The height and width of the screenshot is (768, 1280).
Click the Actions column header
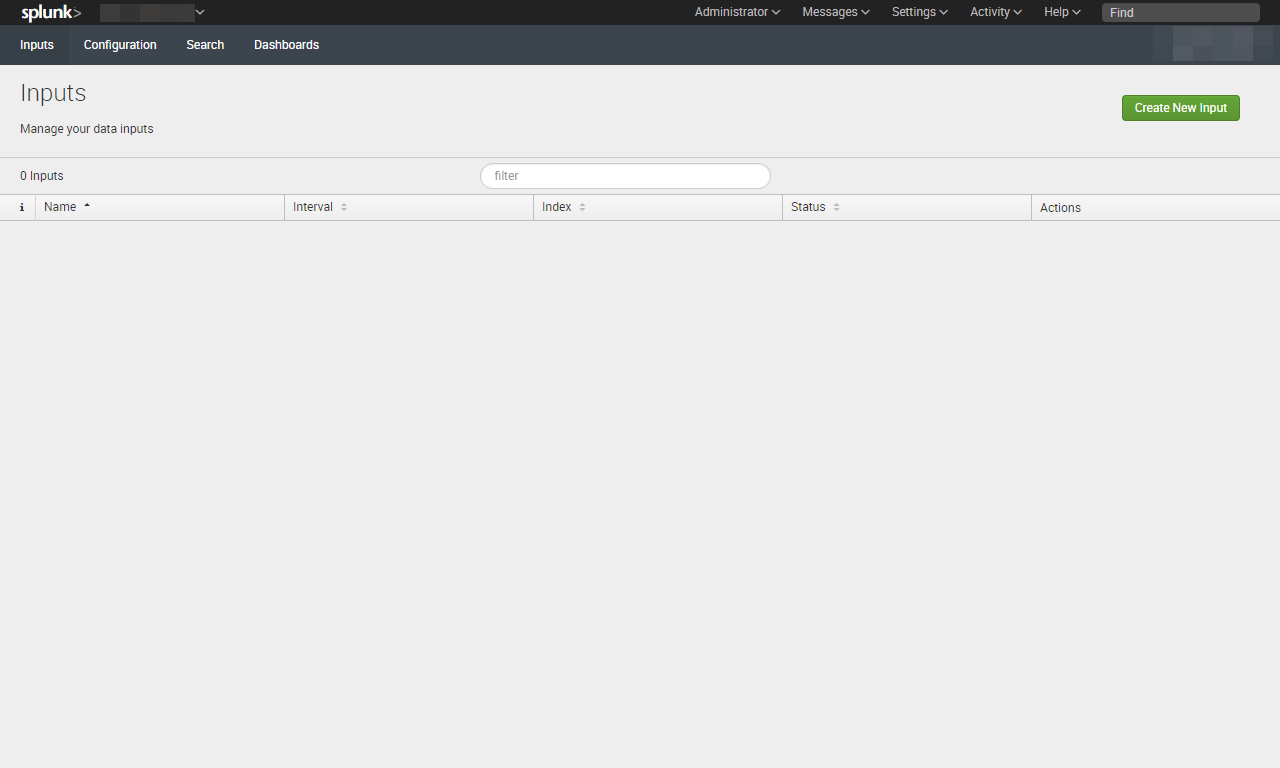point(1060,208)
